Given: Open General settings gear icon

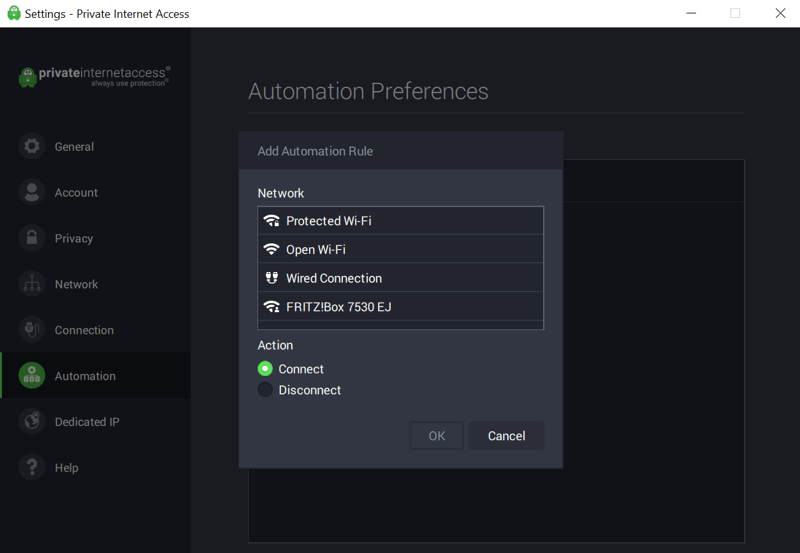Looking at the screenshot, I should (x=32, y=146).
